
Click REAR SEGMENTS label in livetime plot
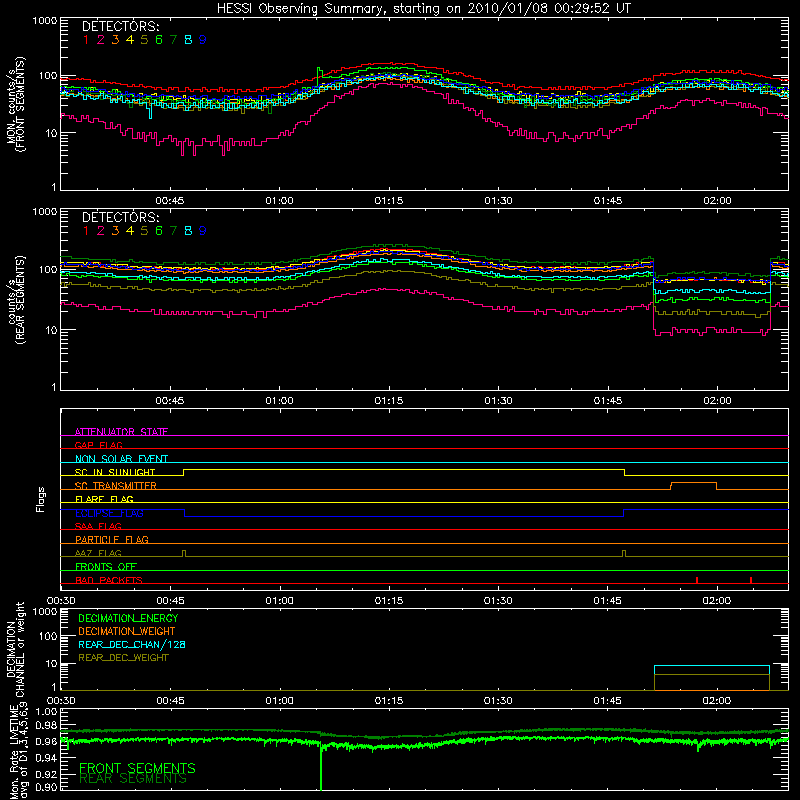(x=133, y=779)
